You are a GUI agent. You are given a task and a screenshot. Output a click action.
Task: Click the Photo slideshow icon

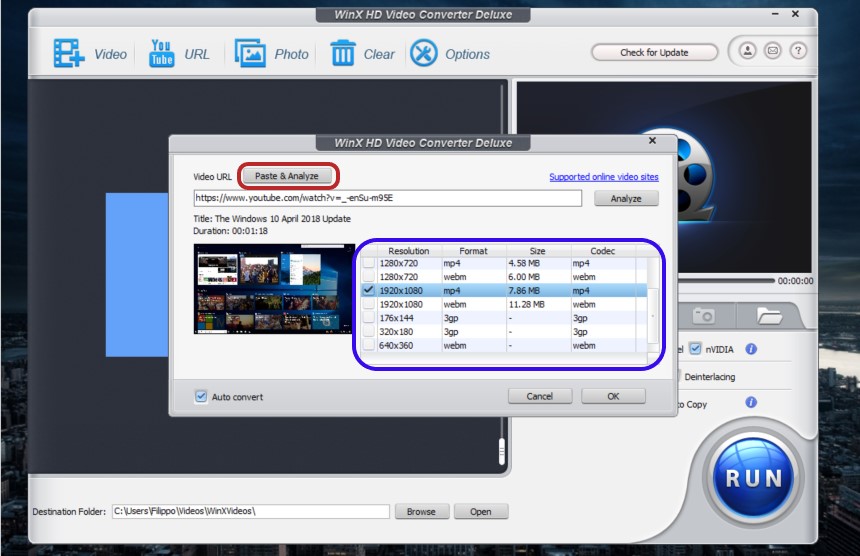coord(250,53)
